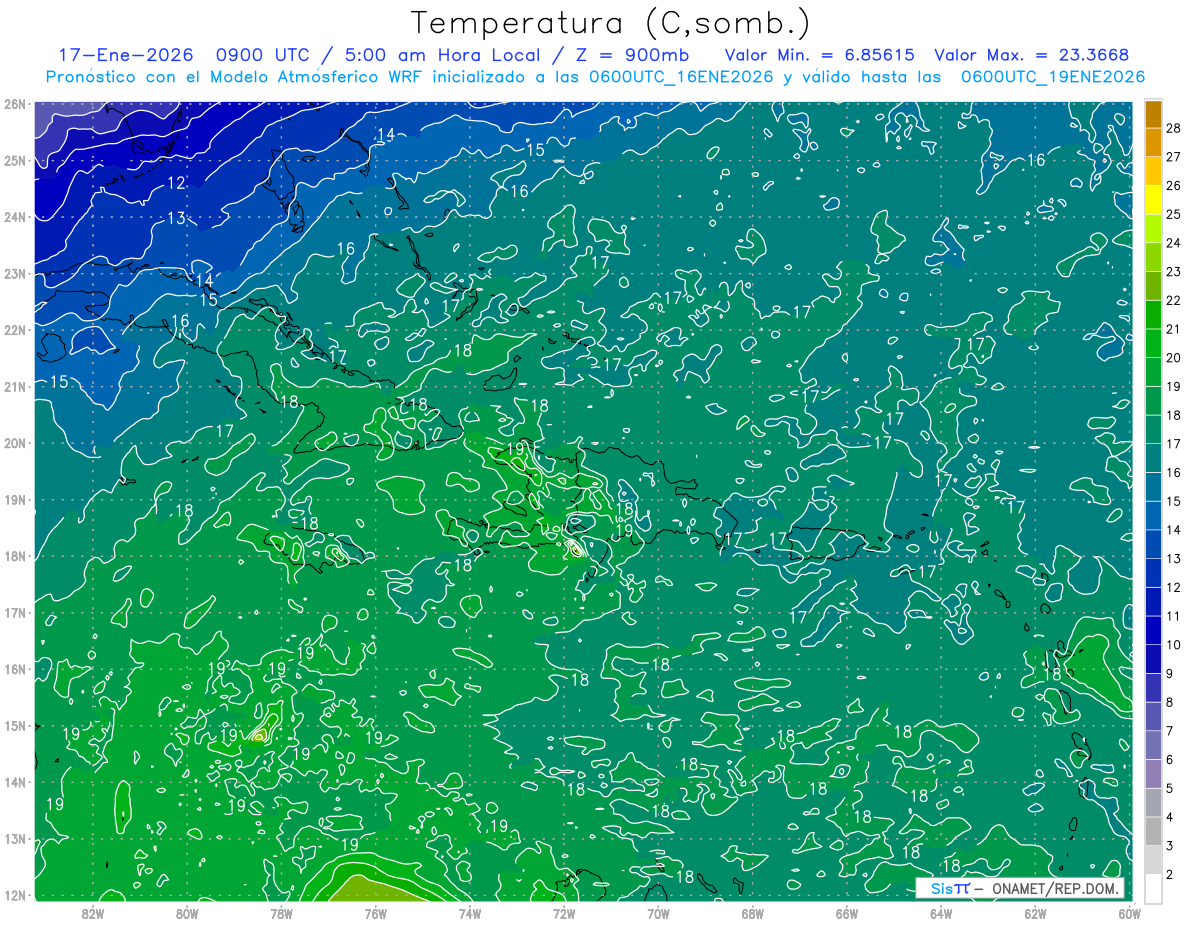Click the 68W longitude axis label
The height and width of the screenshot is (927, 1200).
pos(752,913)
